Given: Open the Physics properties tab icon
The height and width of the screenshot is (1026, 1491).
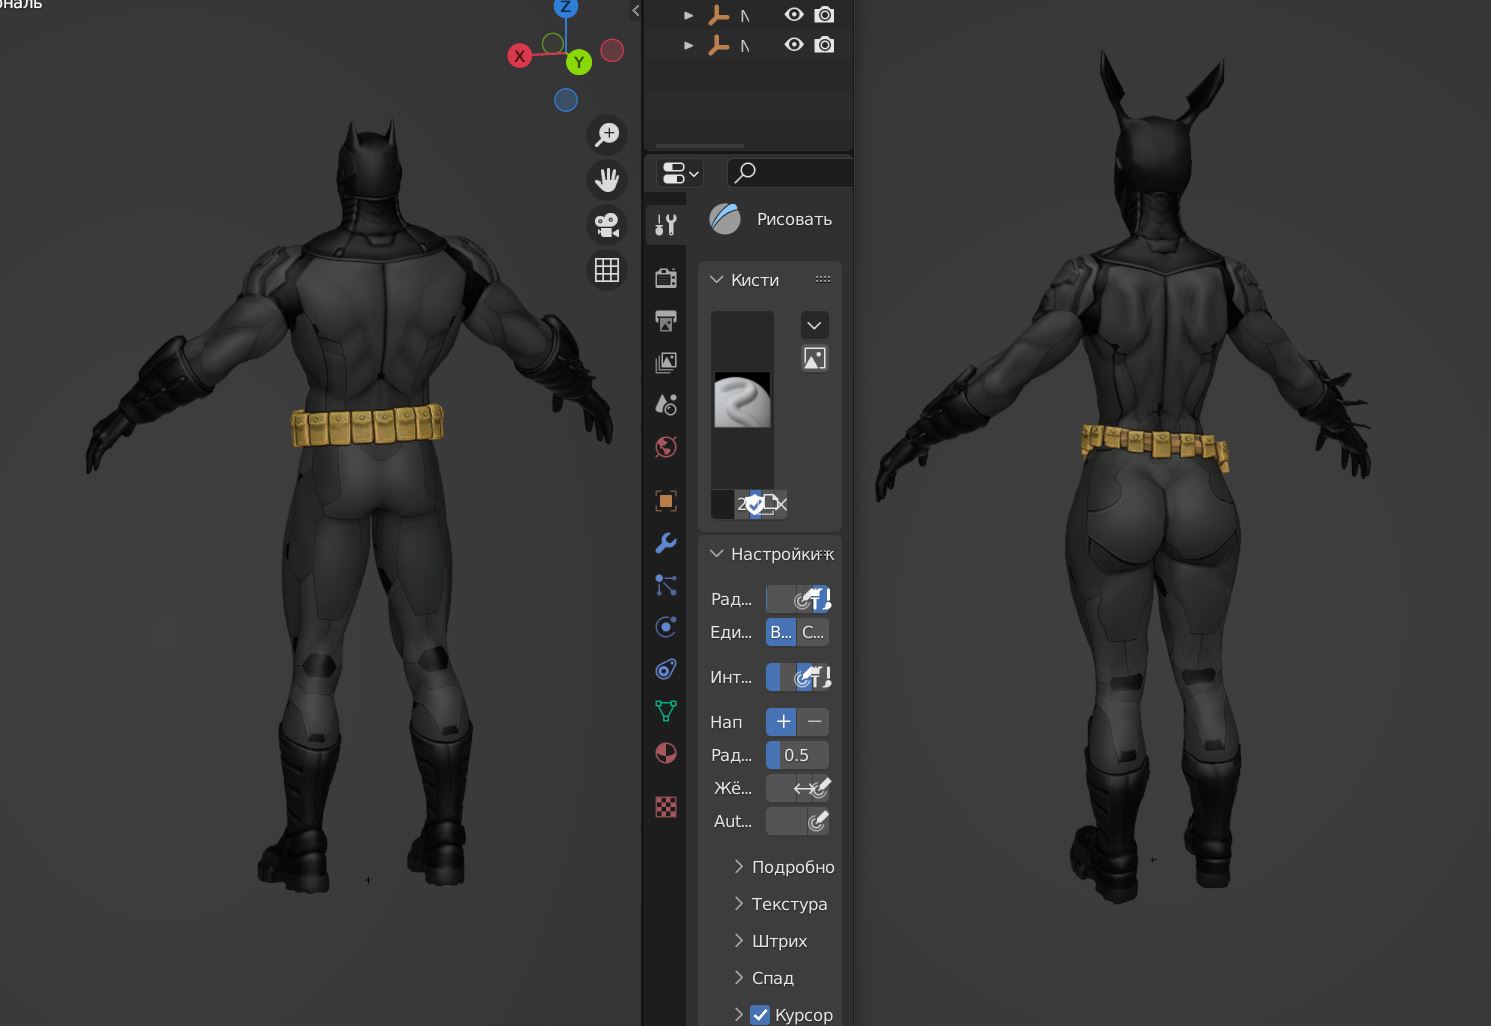Looking at the screenshot, I should point(666,627).
